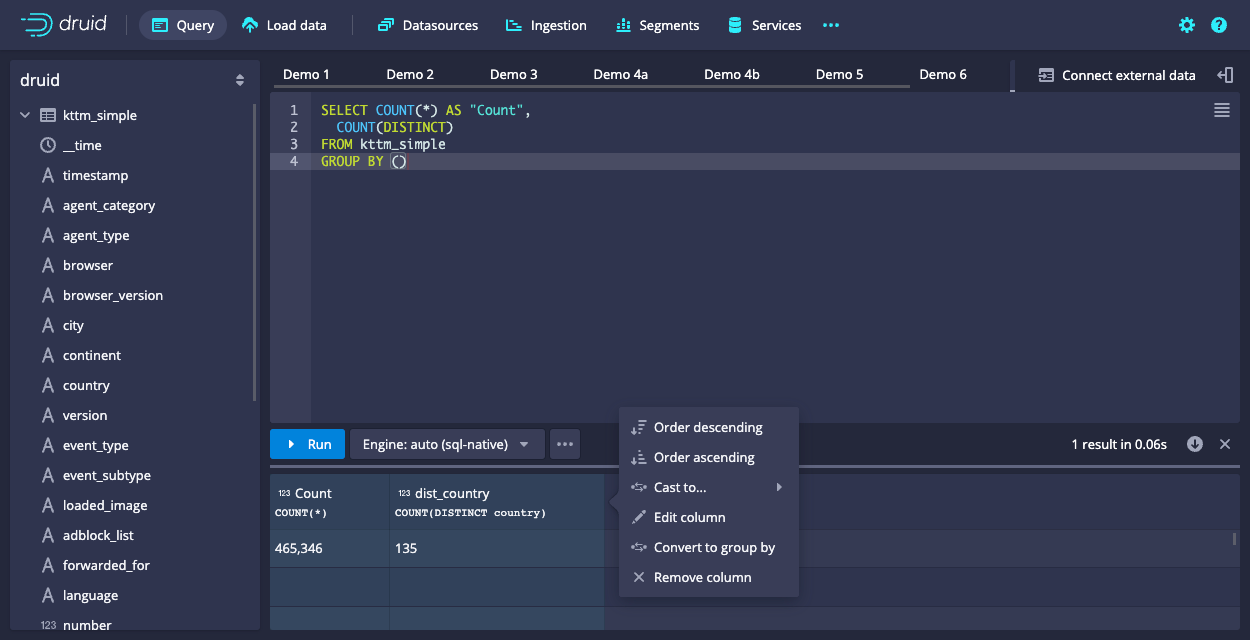Screen dimensions: 1250x640
Task: Switch to the Demo 4a tab
Action: coord(620,75)
